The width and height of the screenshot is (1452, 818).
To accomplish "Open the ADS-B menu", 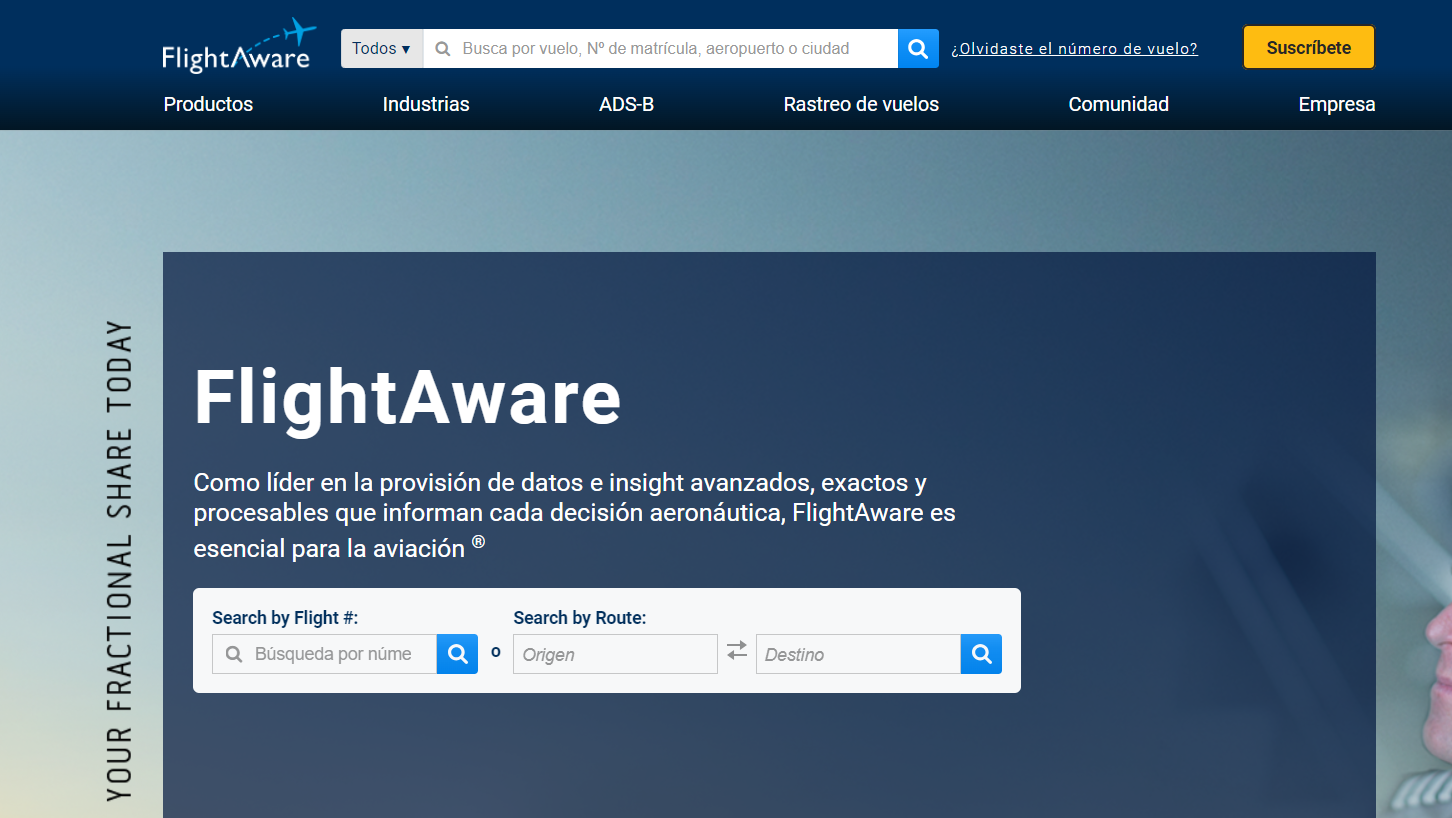I will (x=626, y=104).
